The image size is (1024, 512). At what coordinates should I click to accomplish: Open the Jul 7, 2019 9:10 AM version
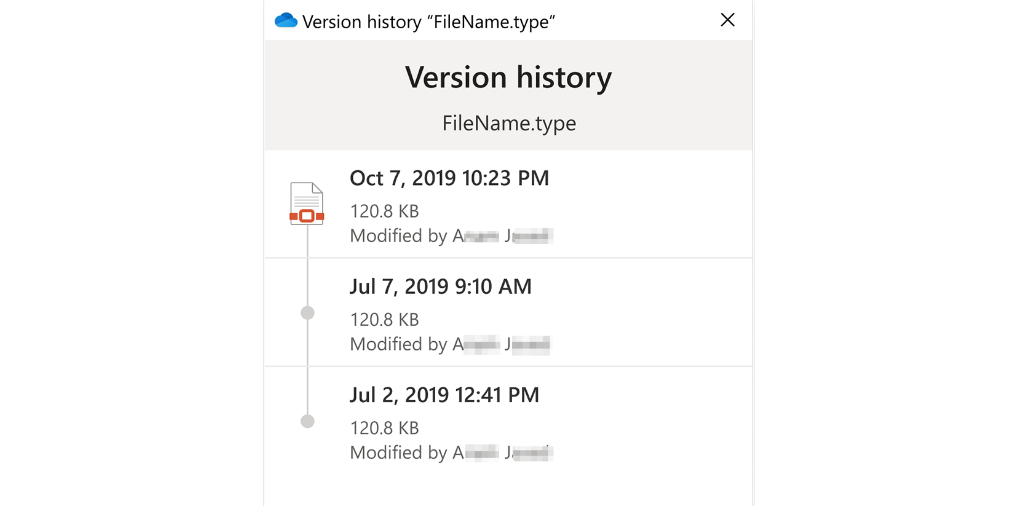[440, 287]
